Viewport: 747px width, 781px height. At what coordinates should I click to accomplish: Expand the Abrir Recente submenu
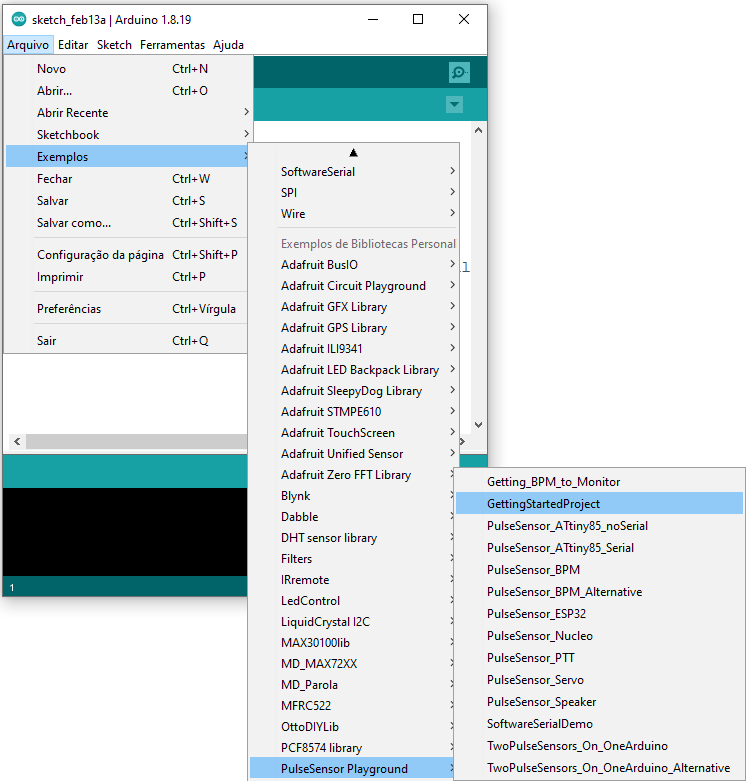coord(126,113)
